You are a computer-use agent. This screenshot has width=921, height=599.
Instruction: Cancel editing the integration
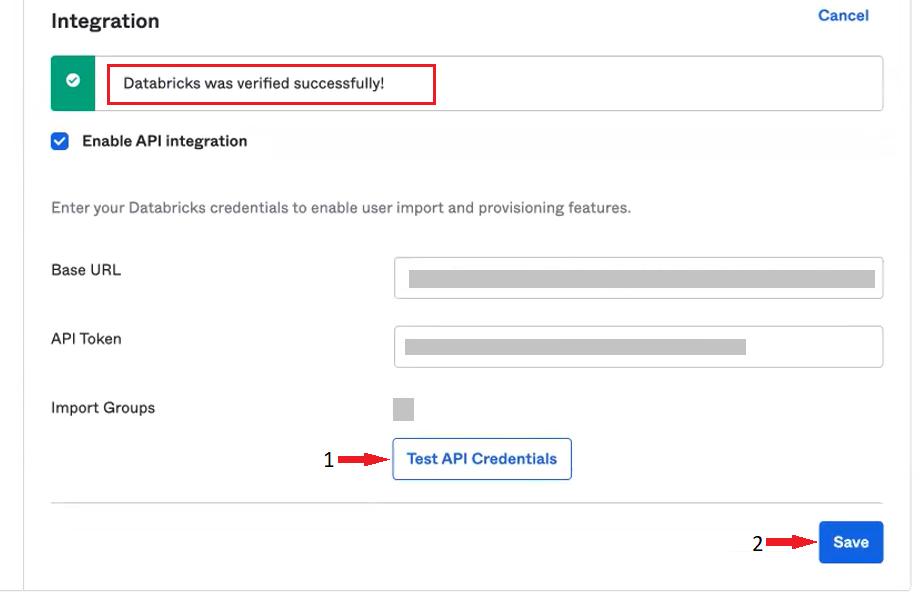coord(843,16)
